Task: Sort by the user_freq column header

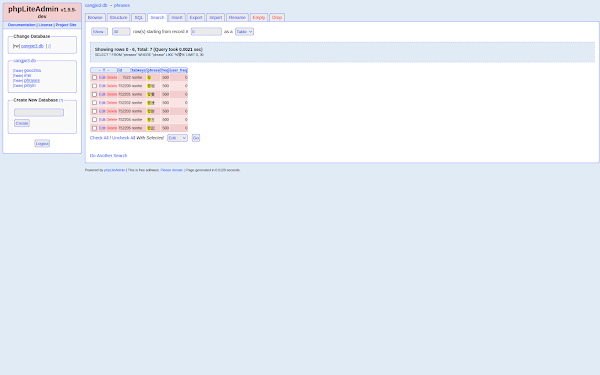Action: 178,70
